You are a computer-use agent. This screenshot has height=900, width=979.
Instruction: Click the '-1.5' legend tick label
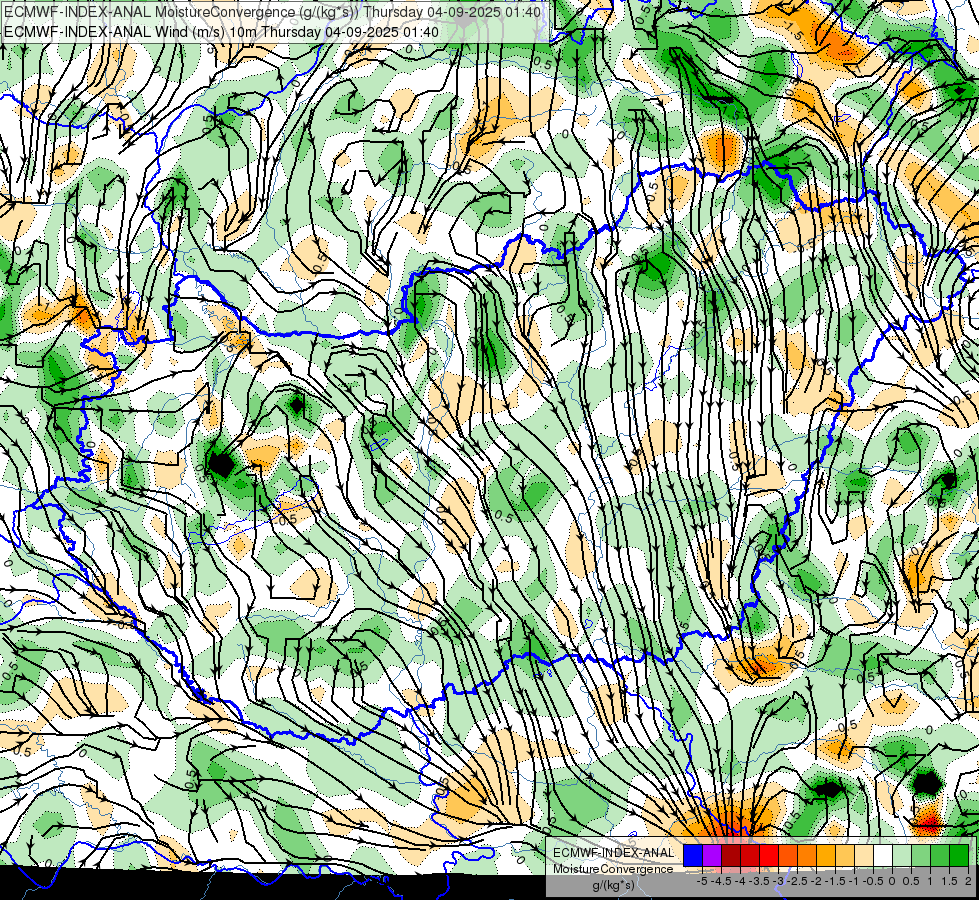[837, 881]
